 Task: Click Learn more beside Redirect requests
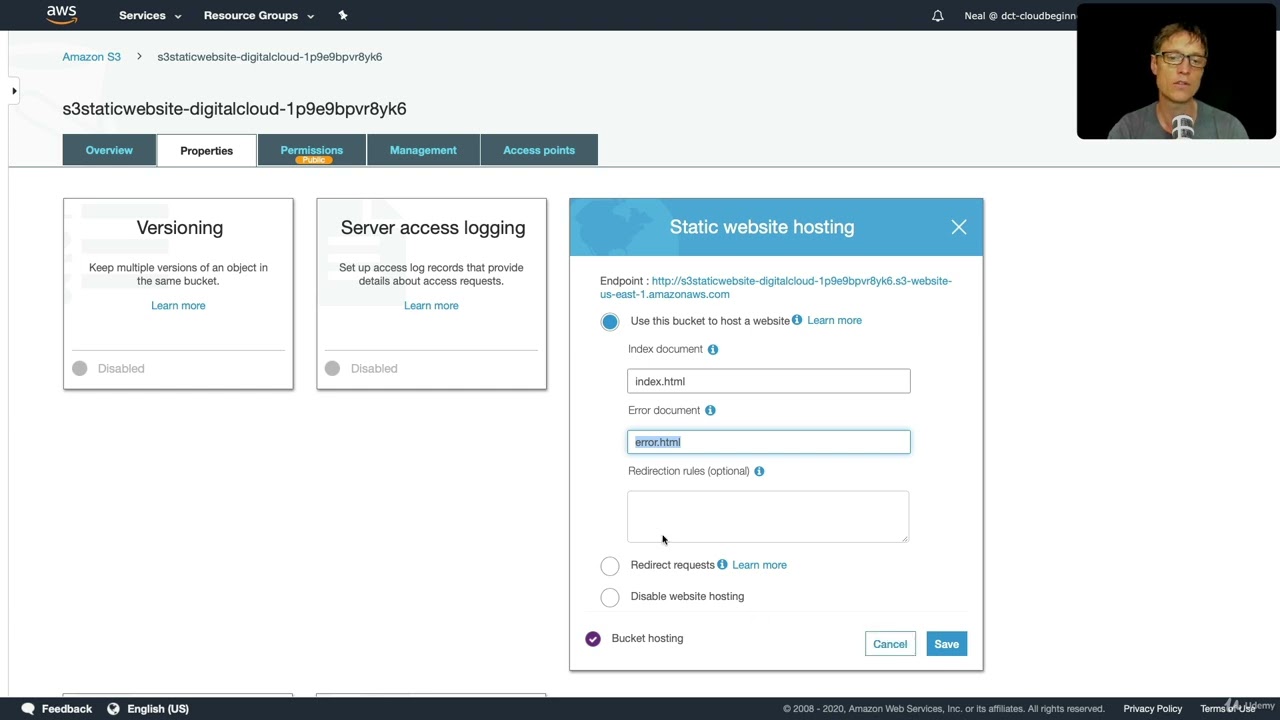tap(759, 565)
